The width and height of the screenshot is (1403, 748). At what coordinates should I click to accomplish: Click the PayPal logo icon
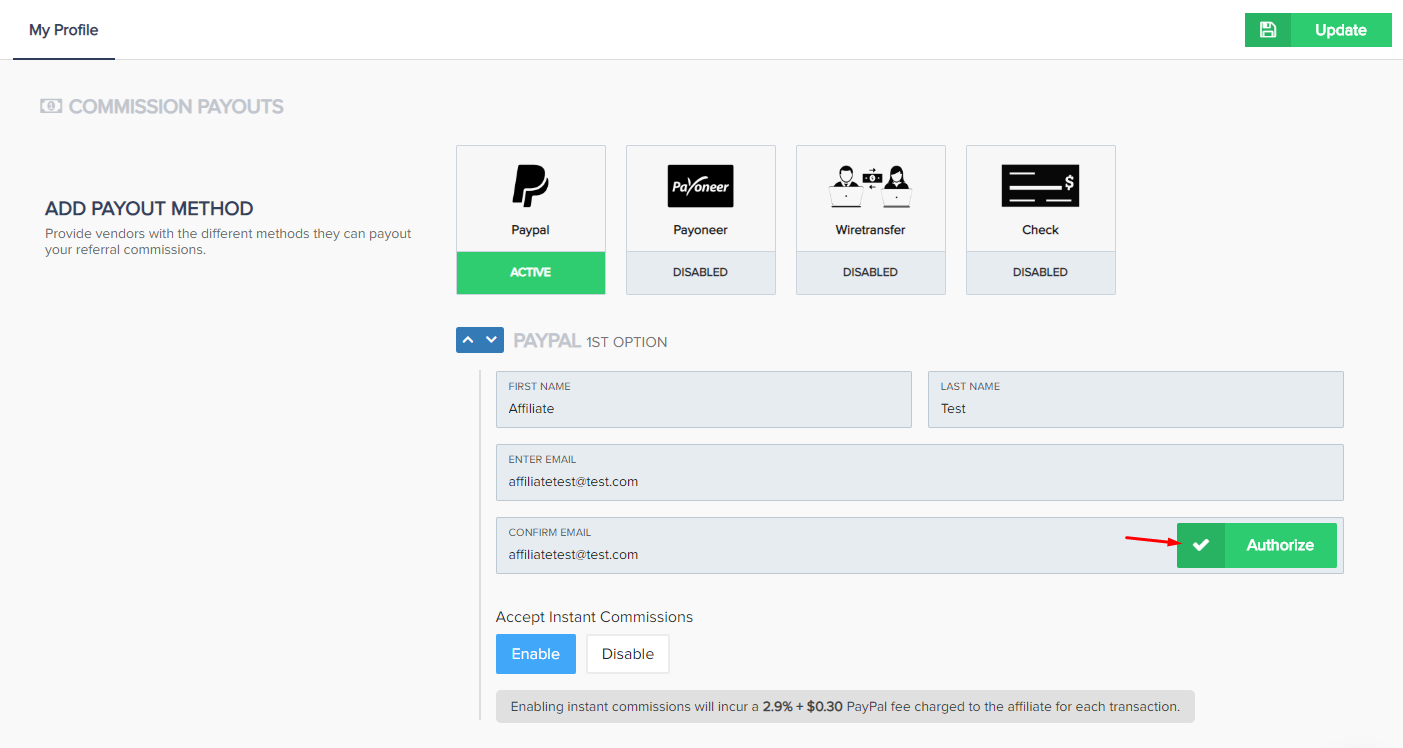coord(530,186)
